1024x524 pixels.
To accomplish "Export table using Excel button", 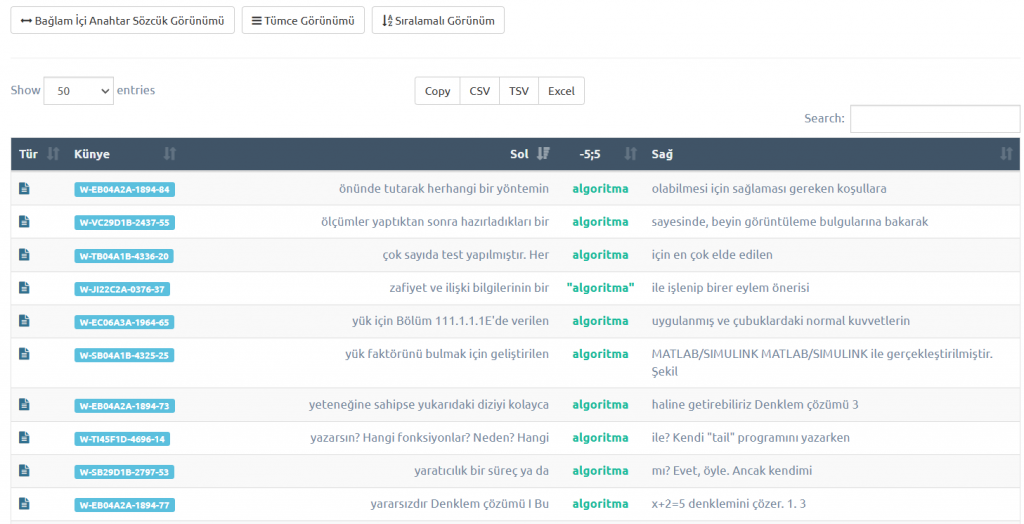I will coord(561,91).
